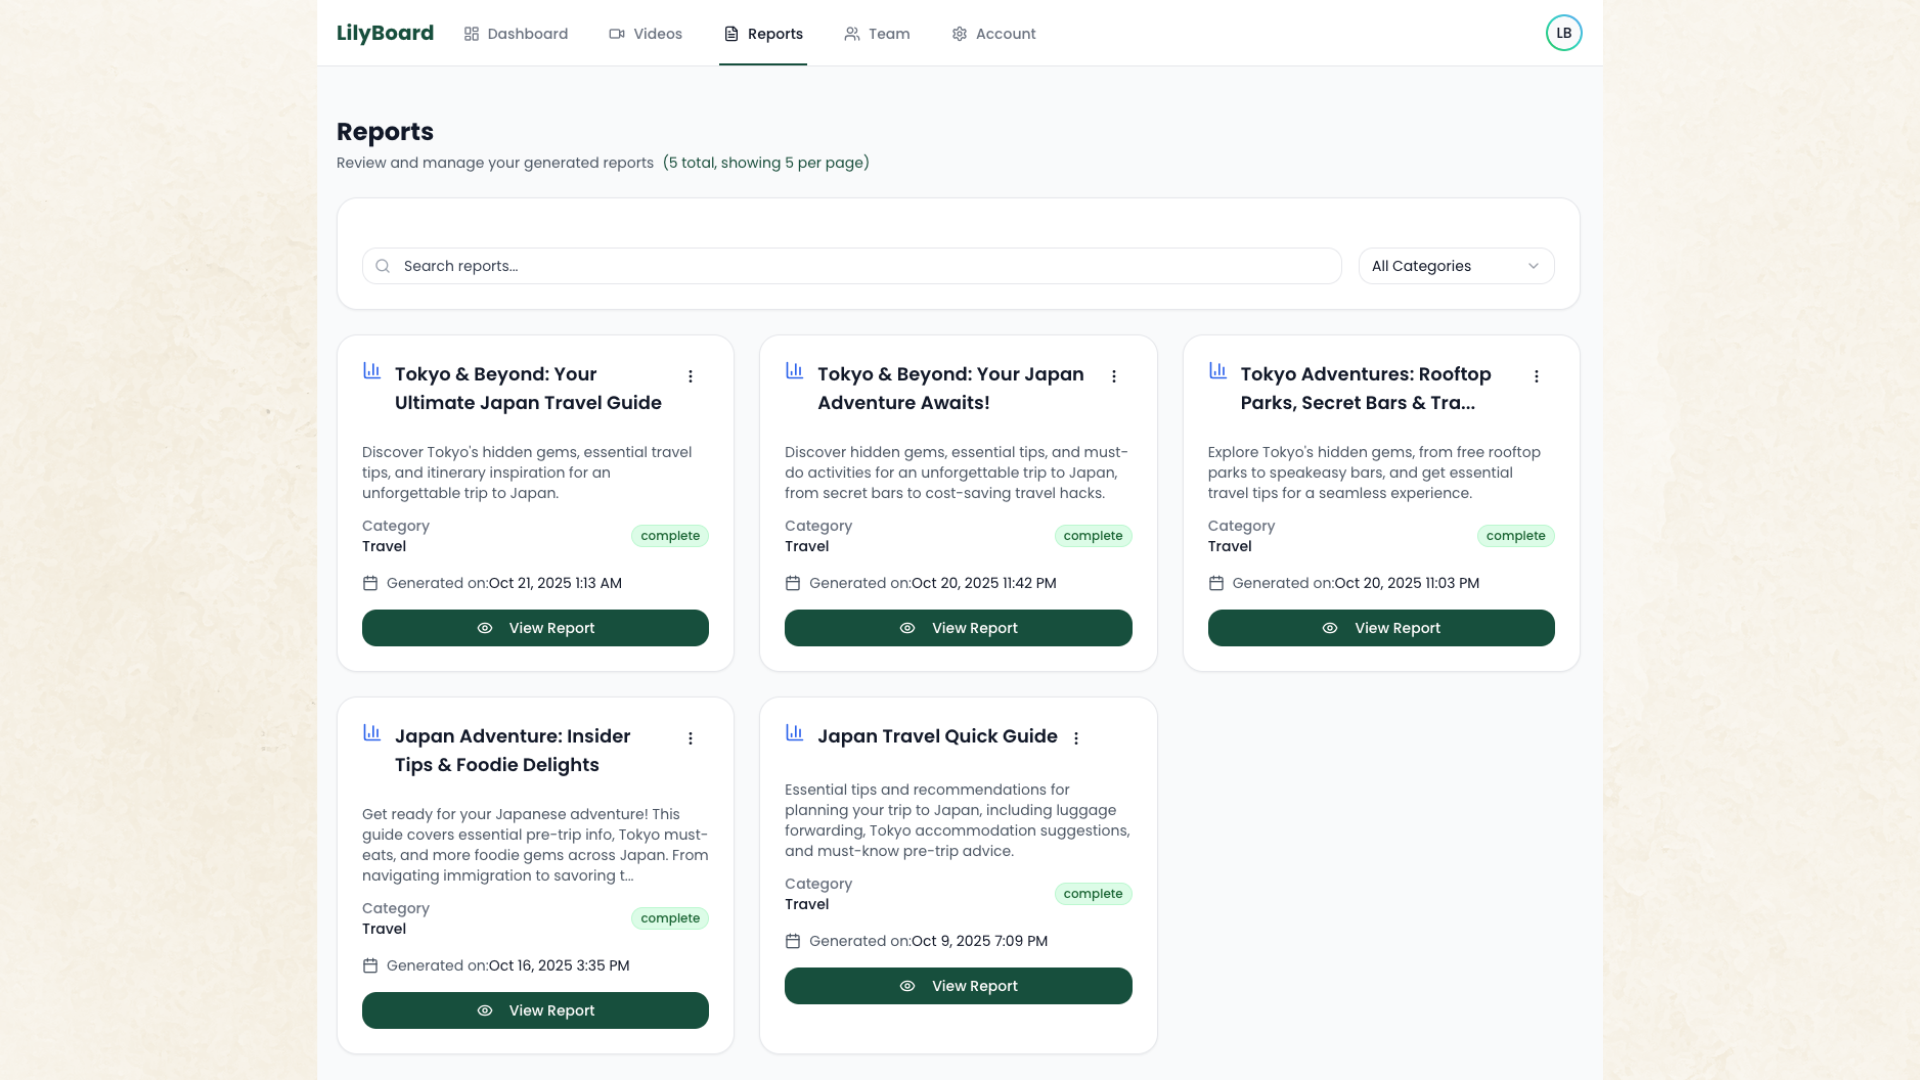Open options menu beside Japan Travel Quick Guide
Viewport: 1920px width, 1080px height.
point(1076,738)
